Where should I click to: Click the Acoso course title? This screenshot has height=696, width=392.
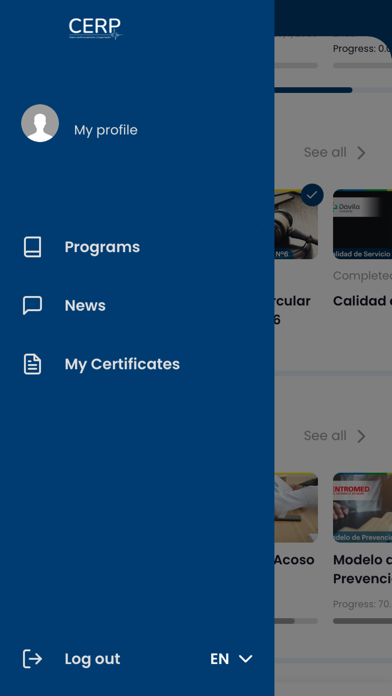294,560
